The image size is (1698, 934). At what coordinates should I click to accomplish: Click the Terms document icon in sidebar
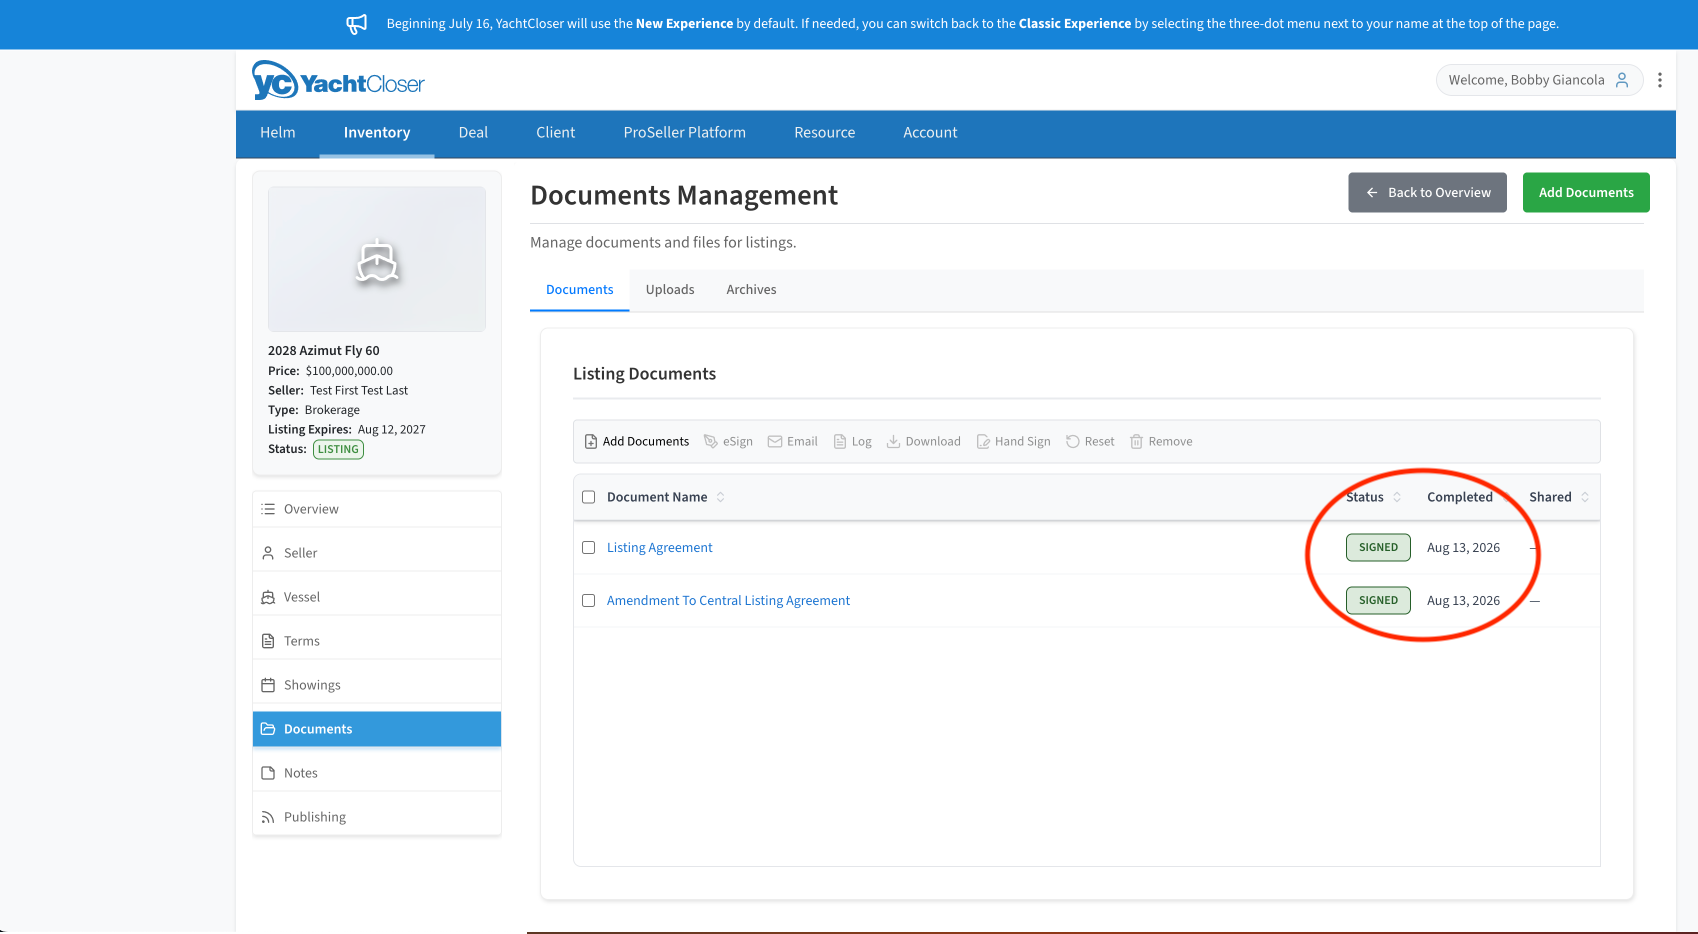[x=268, y=641]
